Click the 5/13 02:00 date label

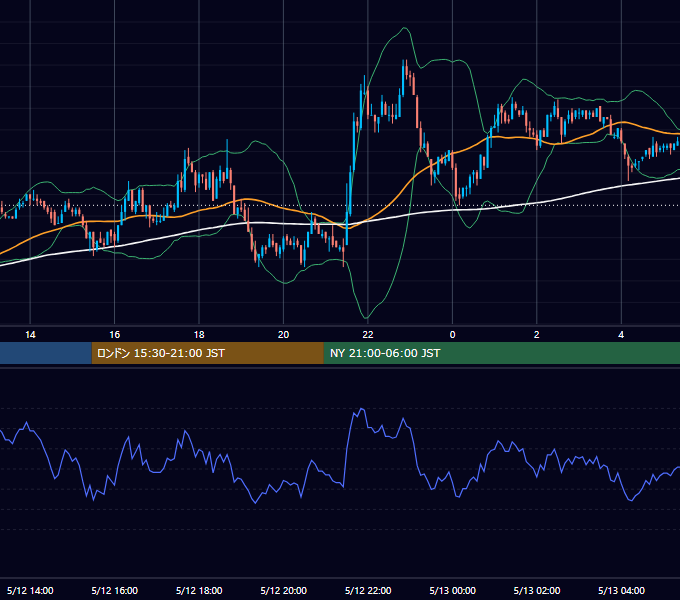(x=537, y=590)
